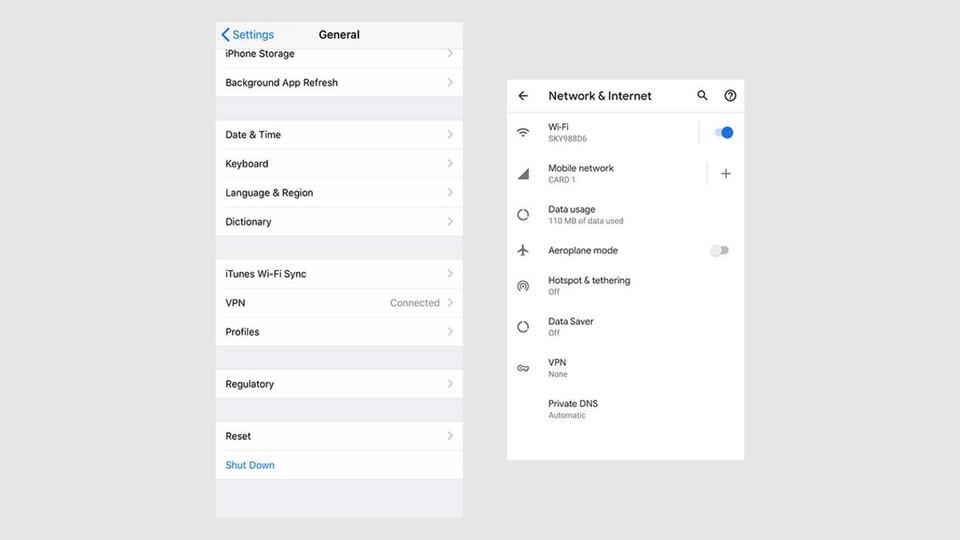Open Keyboard settings
The height and width of the screenshot is (540, 960).
click(339, 163)
